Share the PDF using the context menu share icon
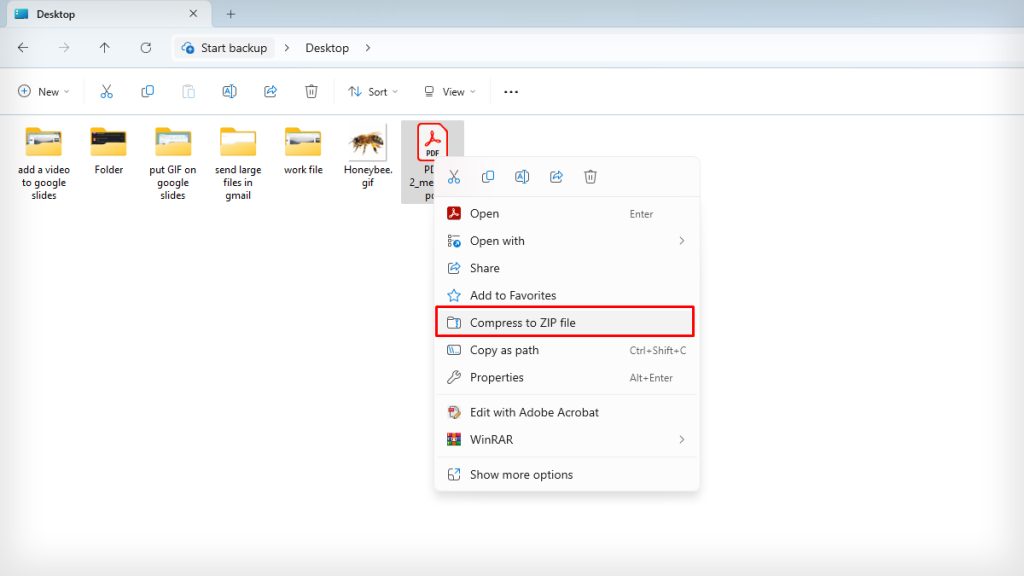This screenshot has width=1024, height=576. pyautogui.click(x=556, y=176)
